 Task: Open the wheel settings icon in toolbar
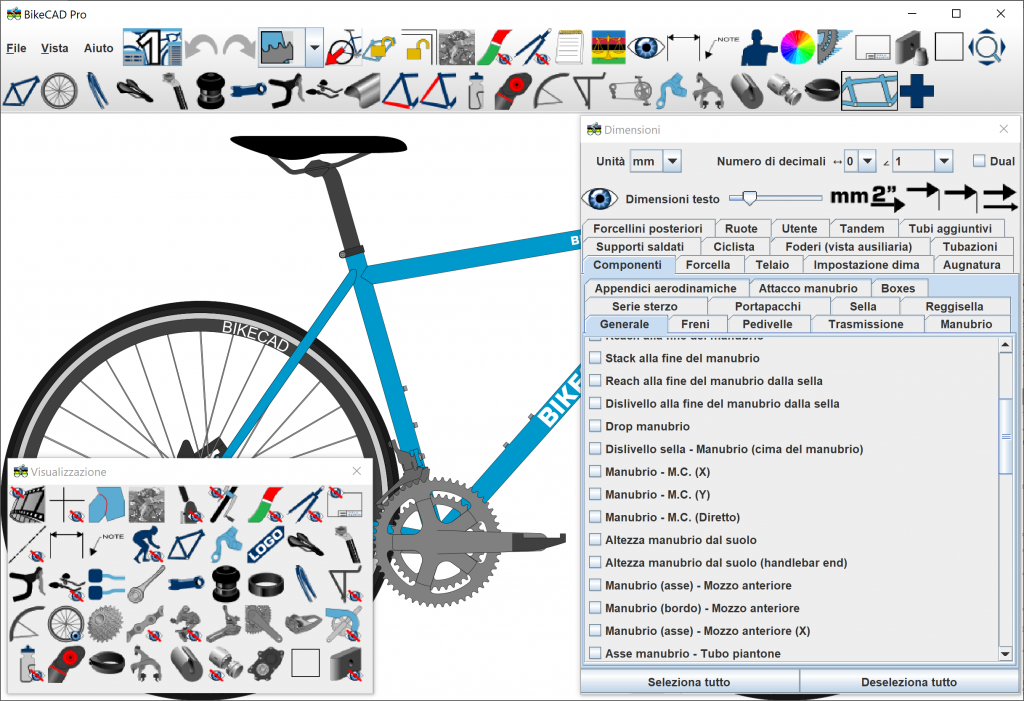coord(58,92)
